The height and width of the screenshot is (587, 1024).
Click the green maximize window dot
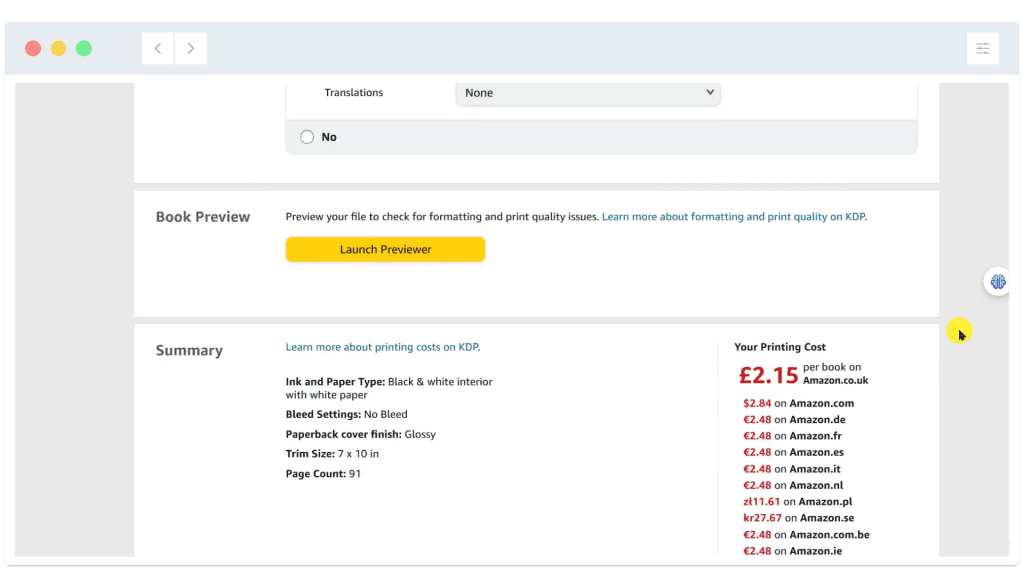tap(84, 48)
